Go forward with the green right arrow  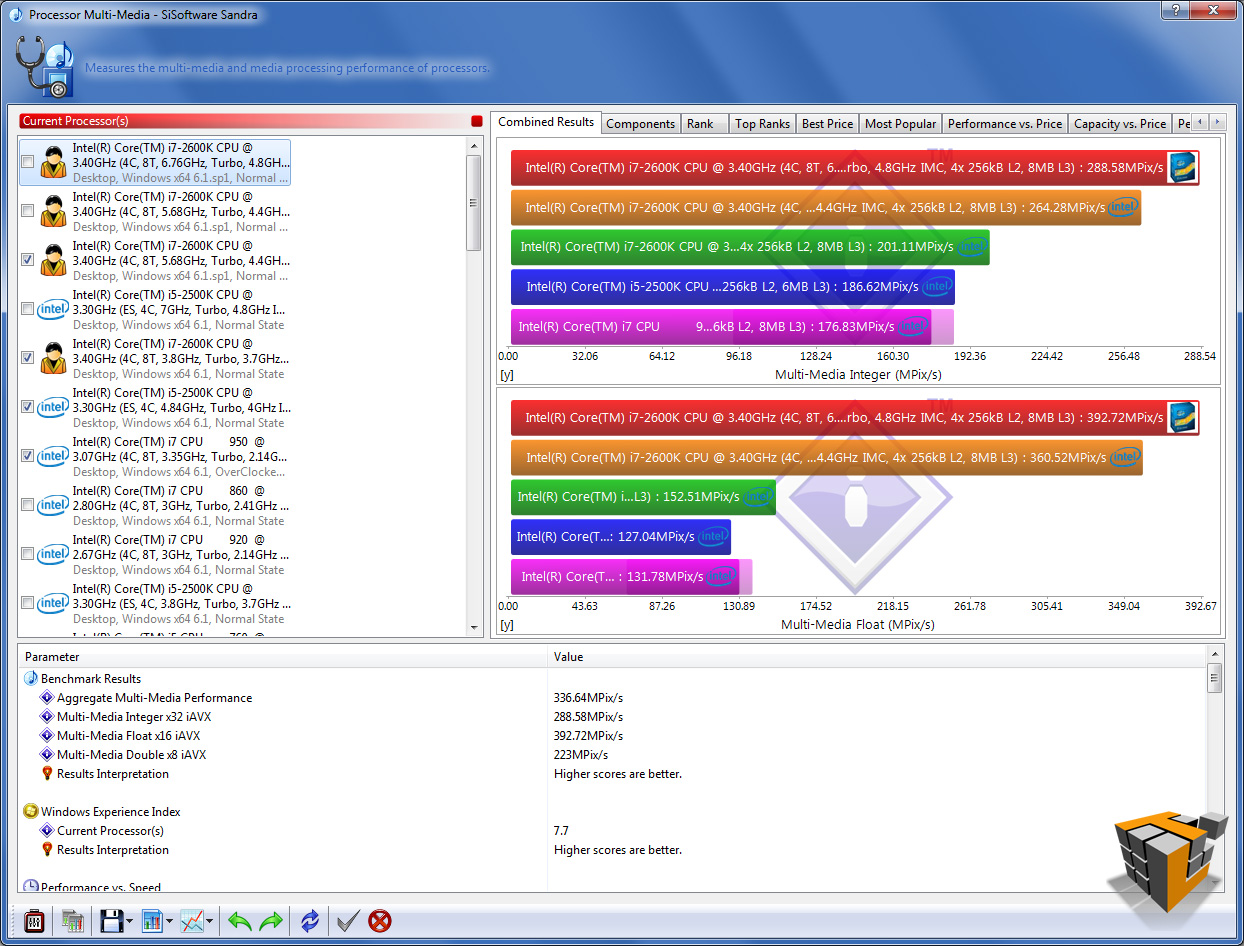271,920
